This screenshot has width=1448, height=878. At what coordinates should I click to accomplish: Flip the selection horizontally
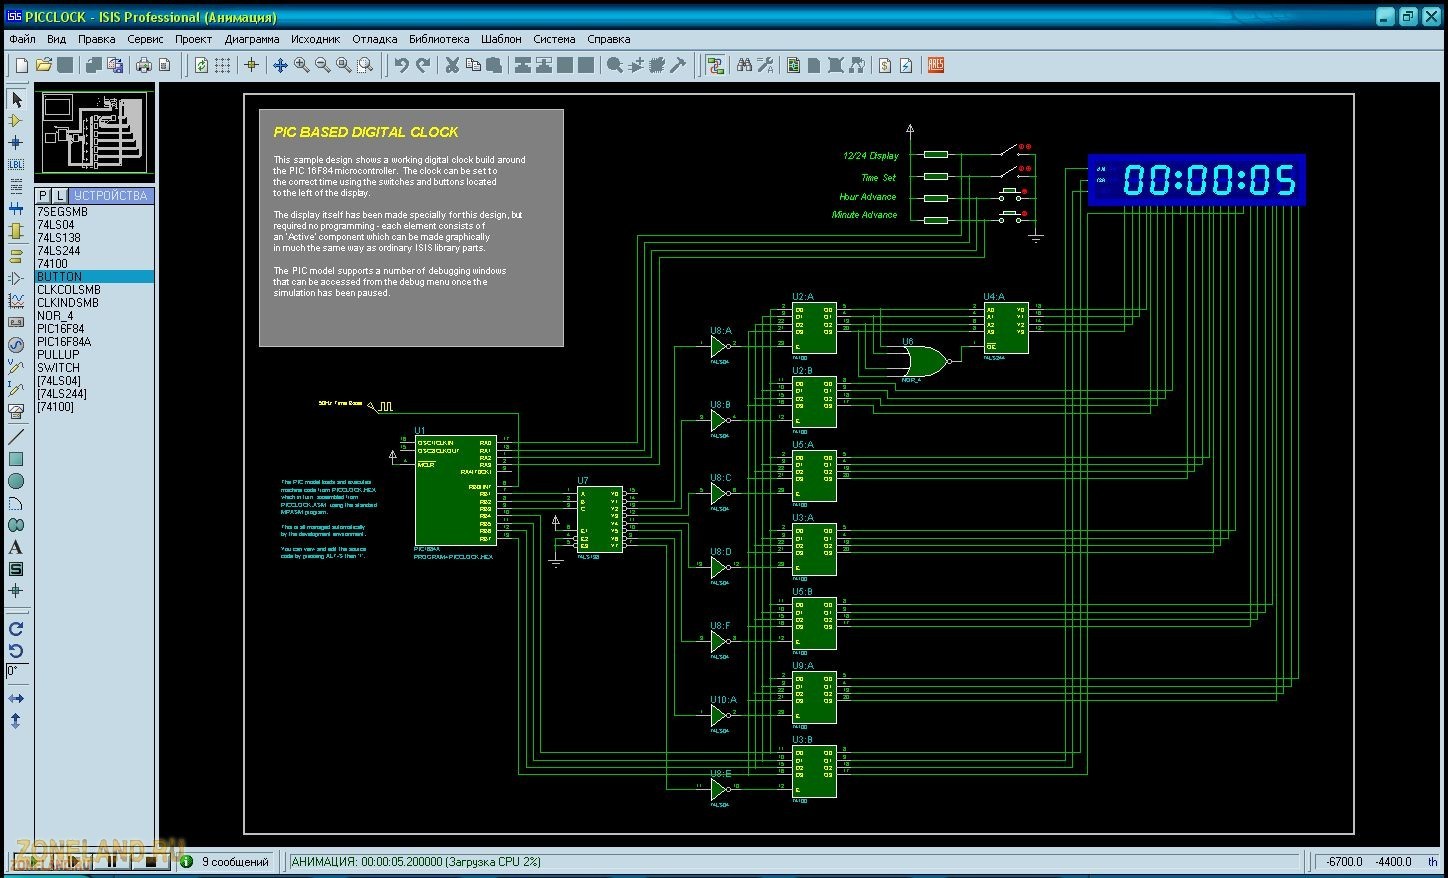point(16,699)
